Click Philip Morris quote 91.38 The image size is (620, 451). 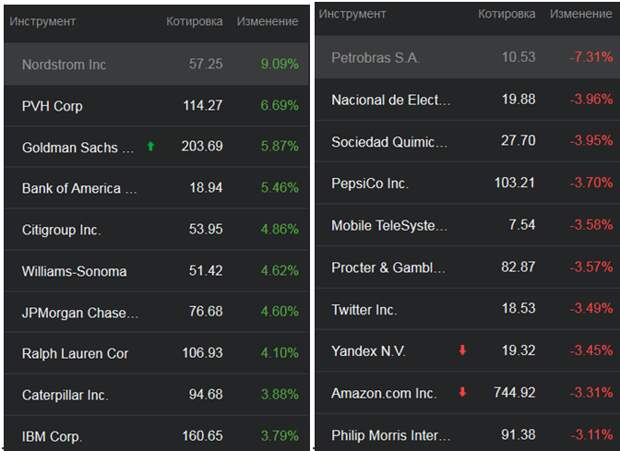click(518, 435)
